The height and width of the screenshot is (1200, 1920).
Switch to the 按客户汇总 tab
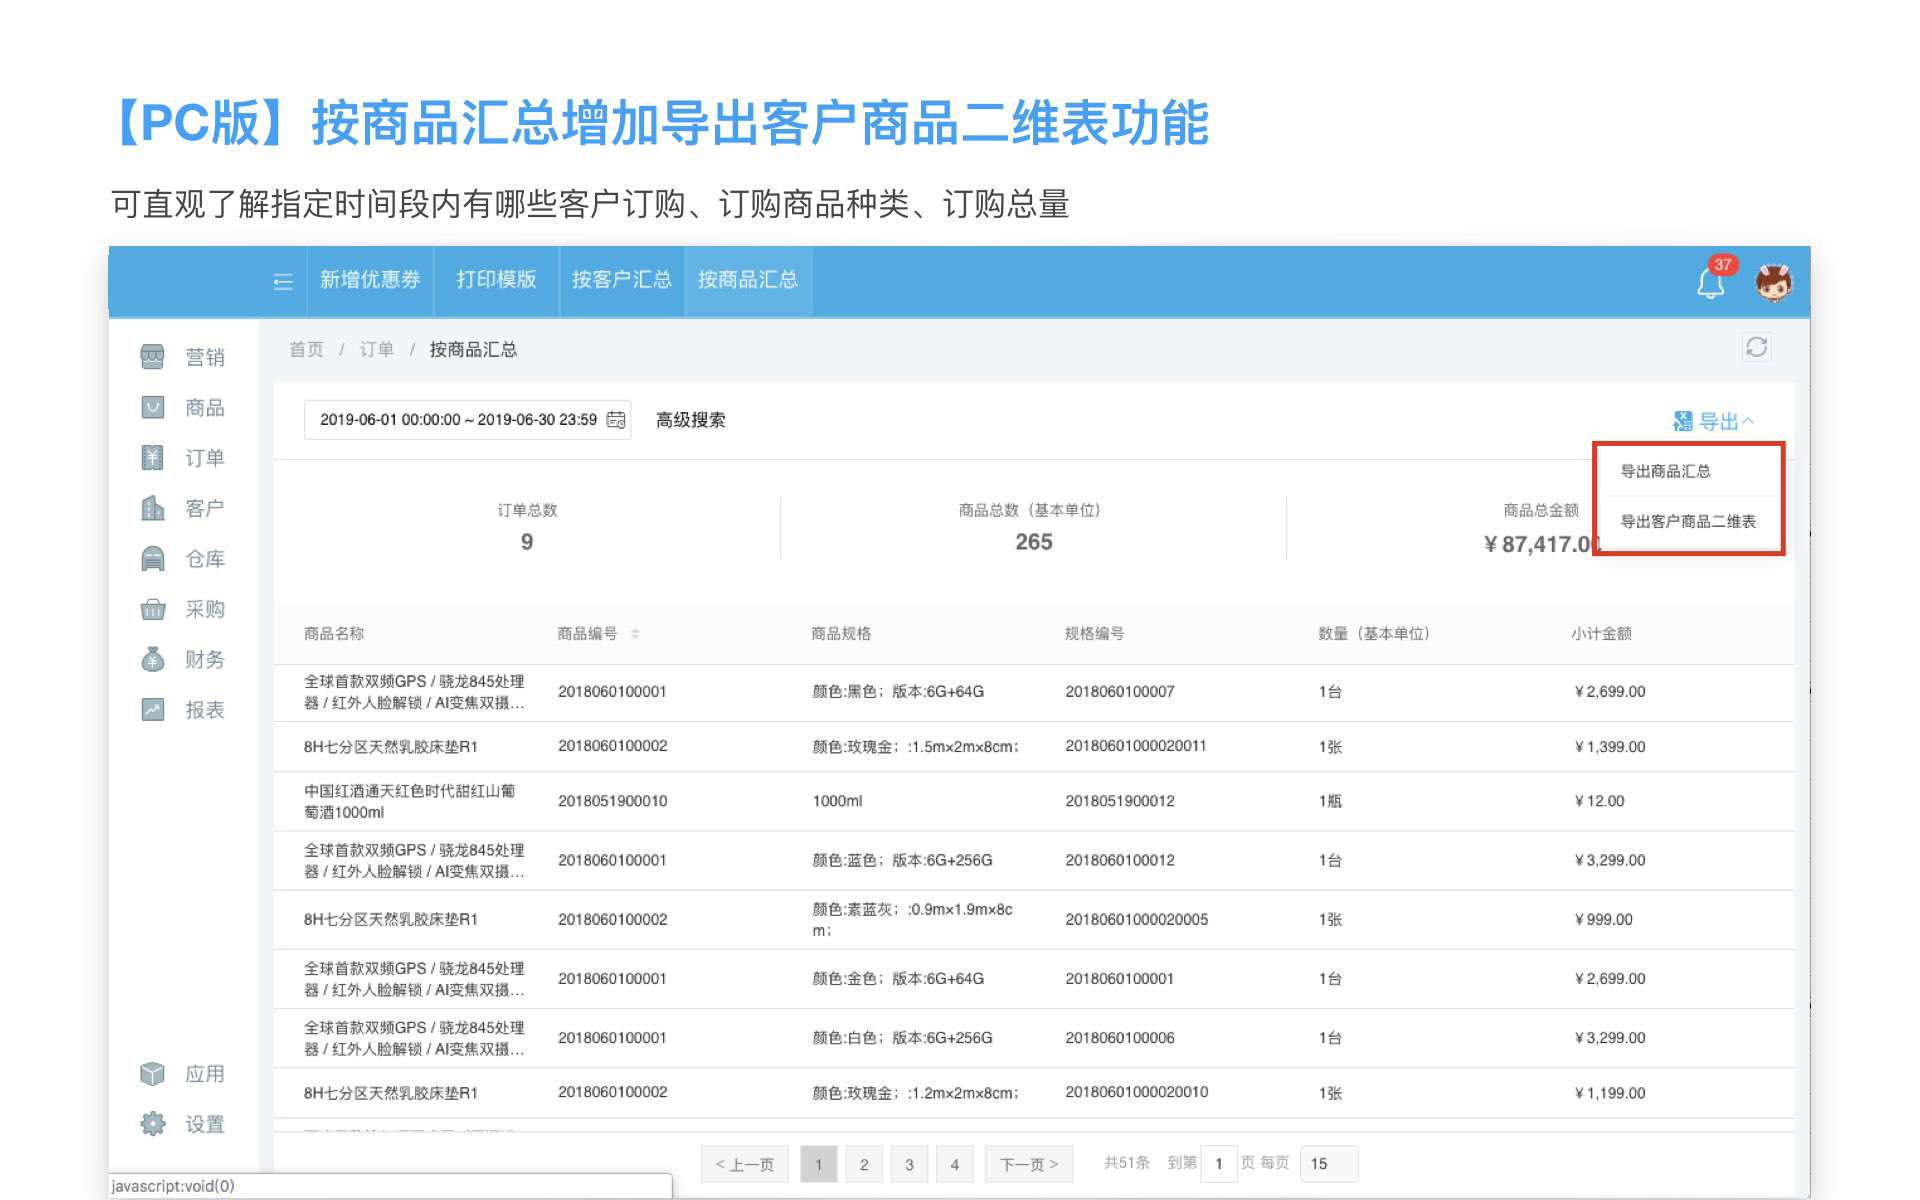pyautogui.click(x=621, y=280)
